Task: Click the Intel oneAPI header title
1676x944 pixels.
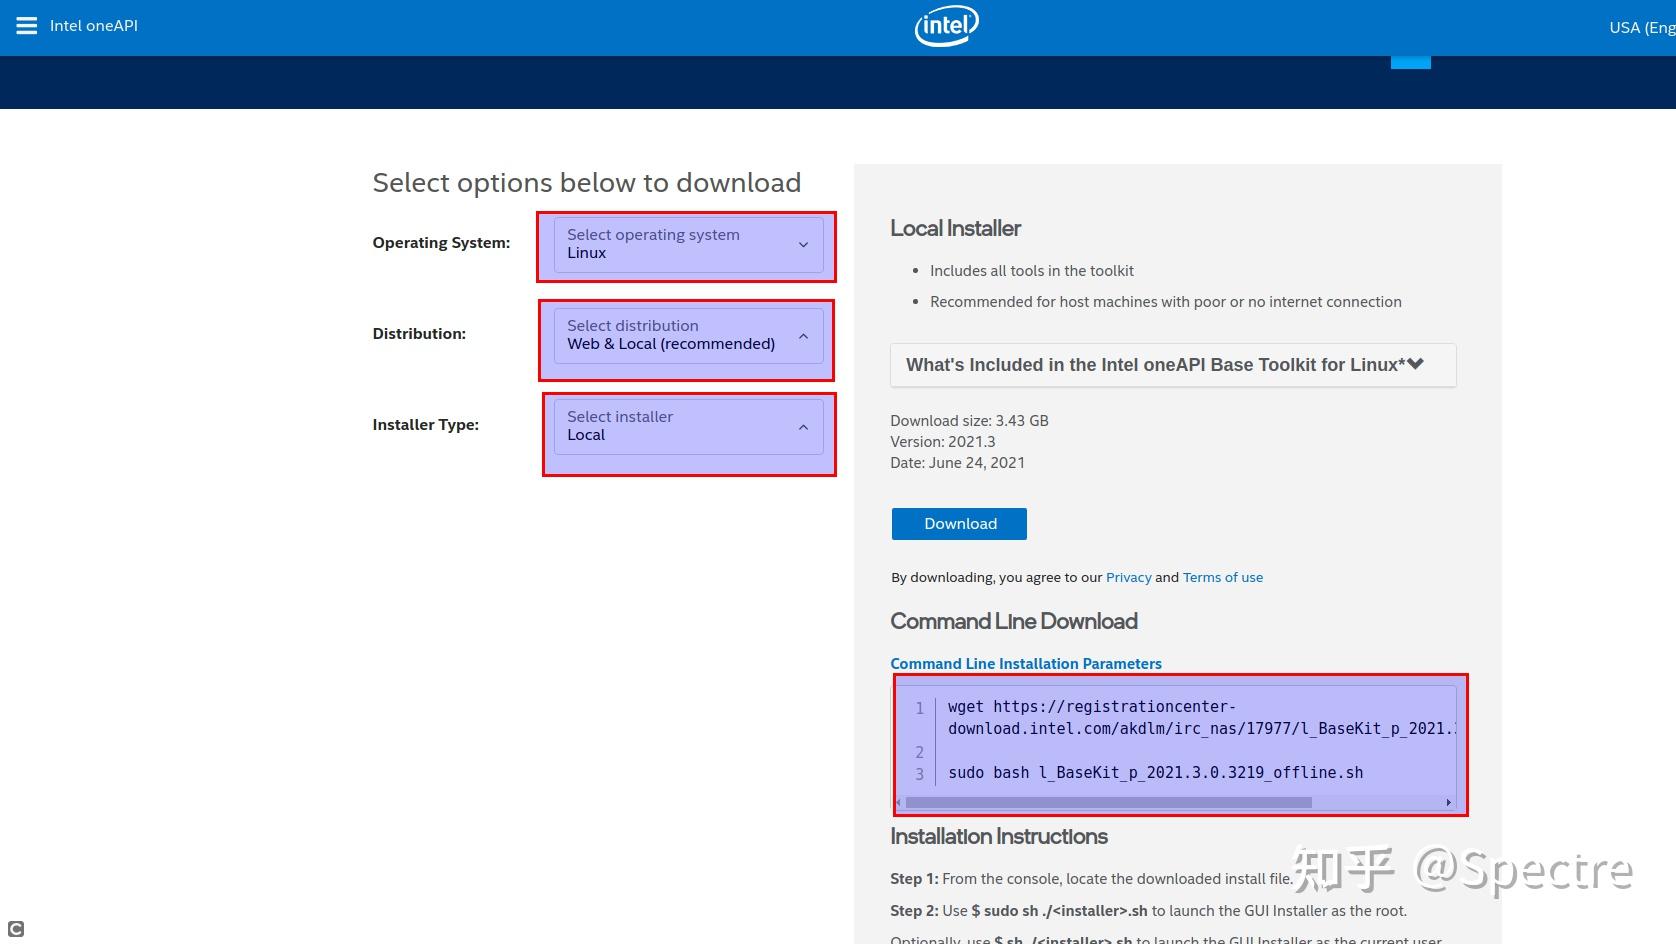Action: point(94,26)
